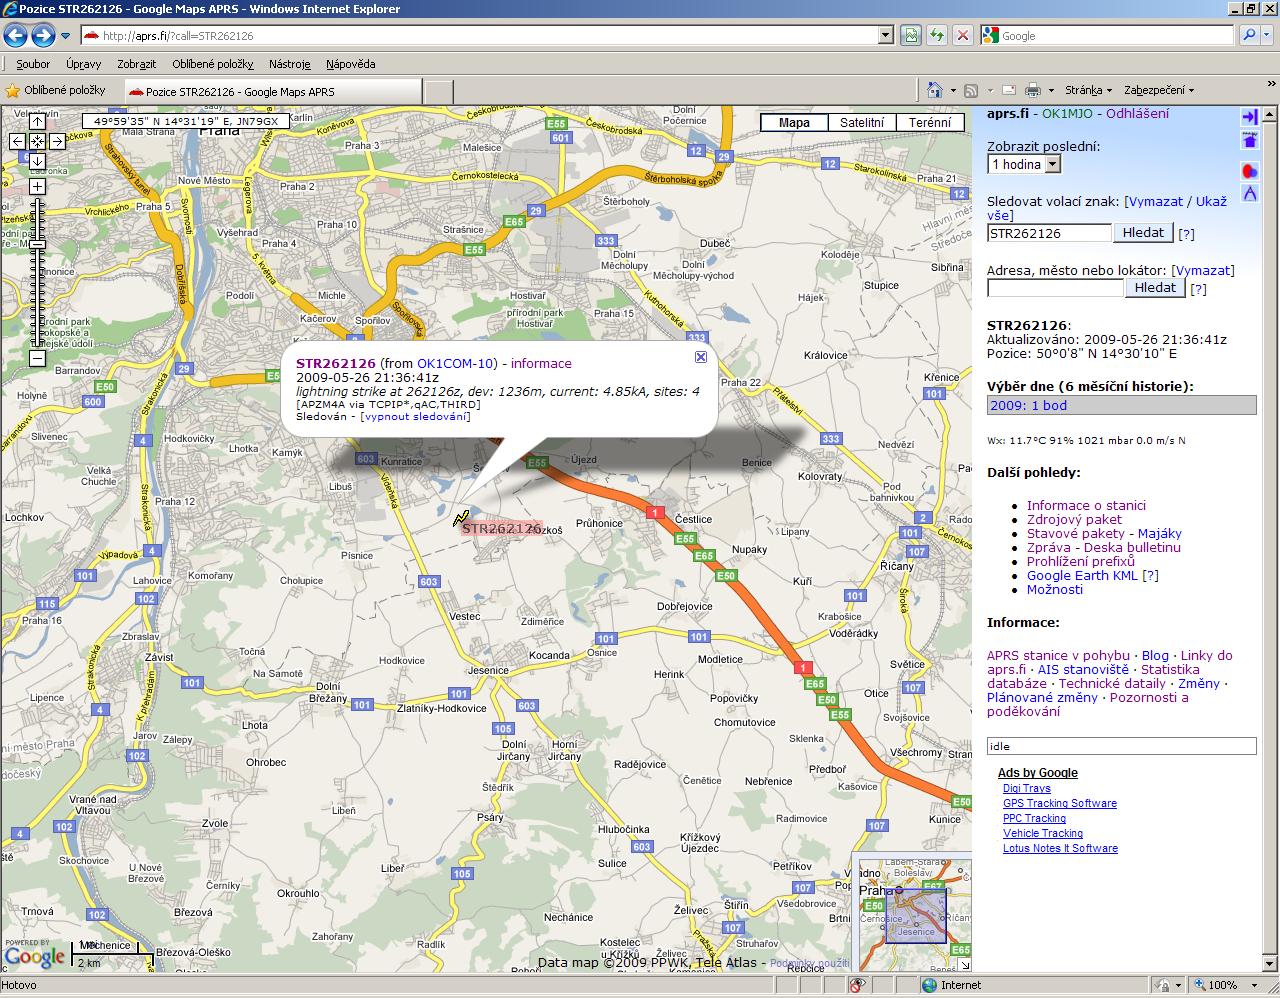Collapse overview minimap with corner arrow

tap(964, 964)
